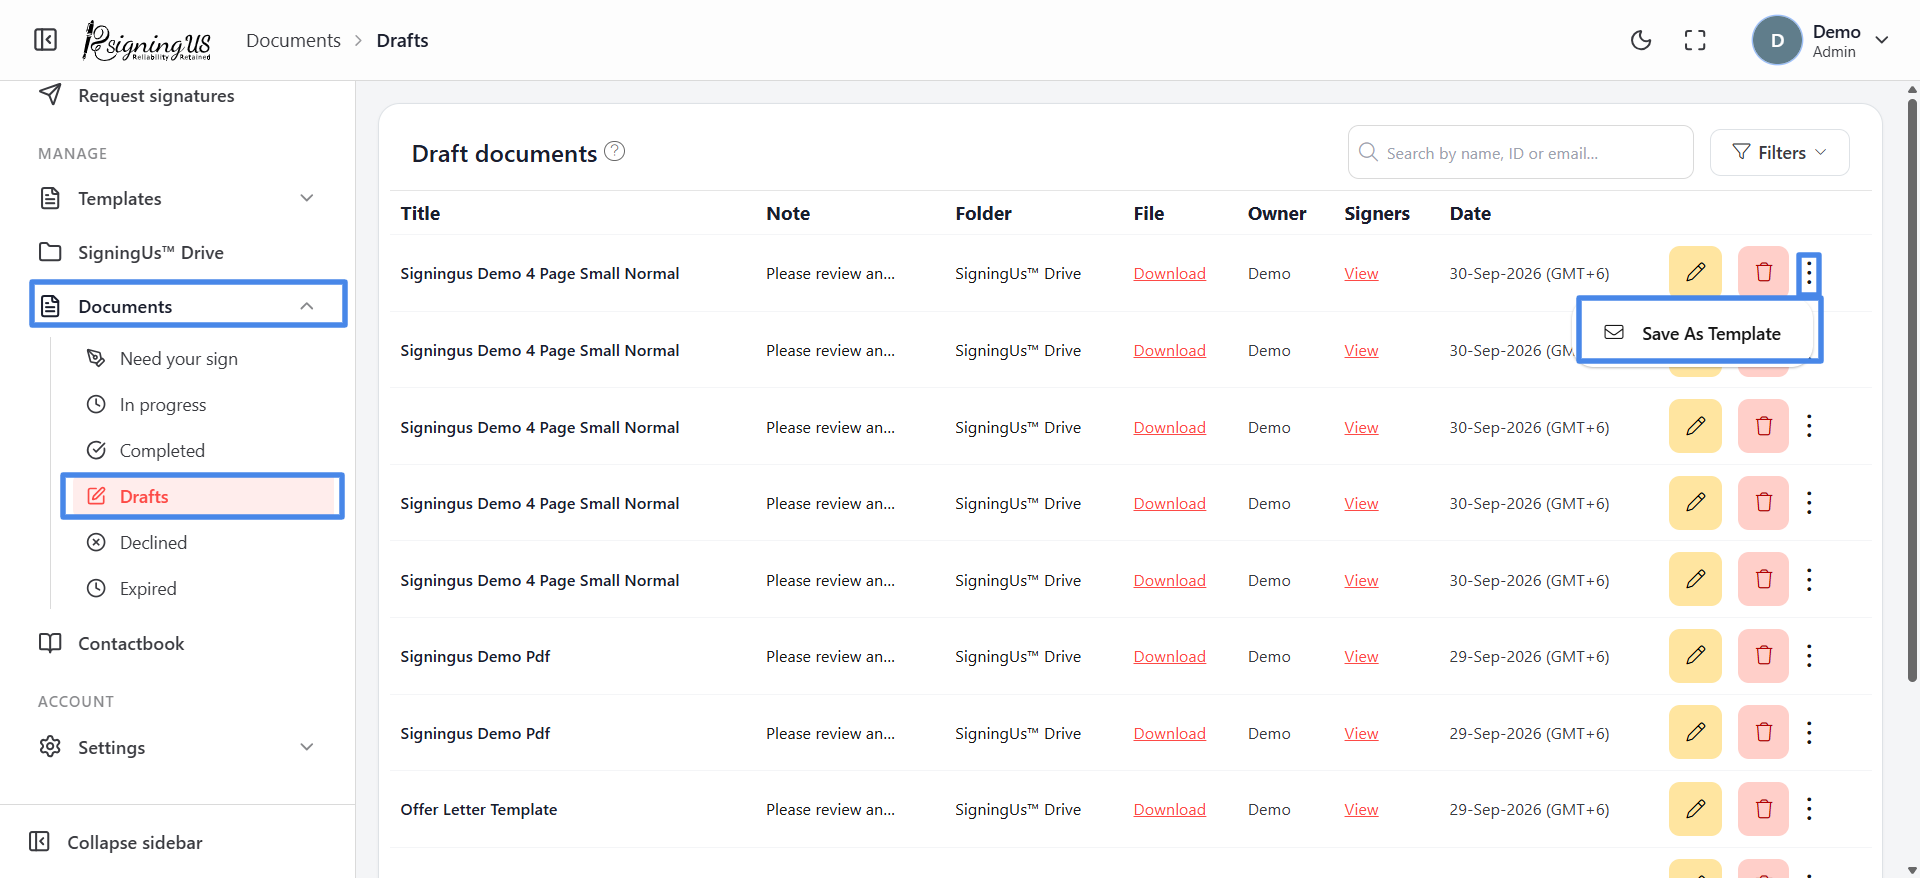This screenshot has height=878, width=1920.
Task: Click the Offer Letter Template title text
Action: click(479, 809)
